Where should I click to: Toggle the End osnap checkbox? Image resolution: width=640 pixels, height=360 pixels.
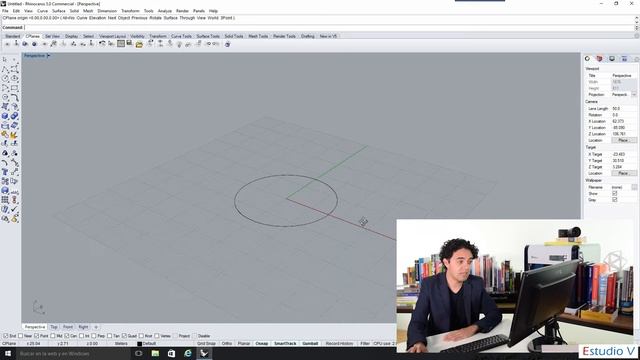coord(6,336)
